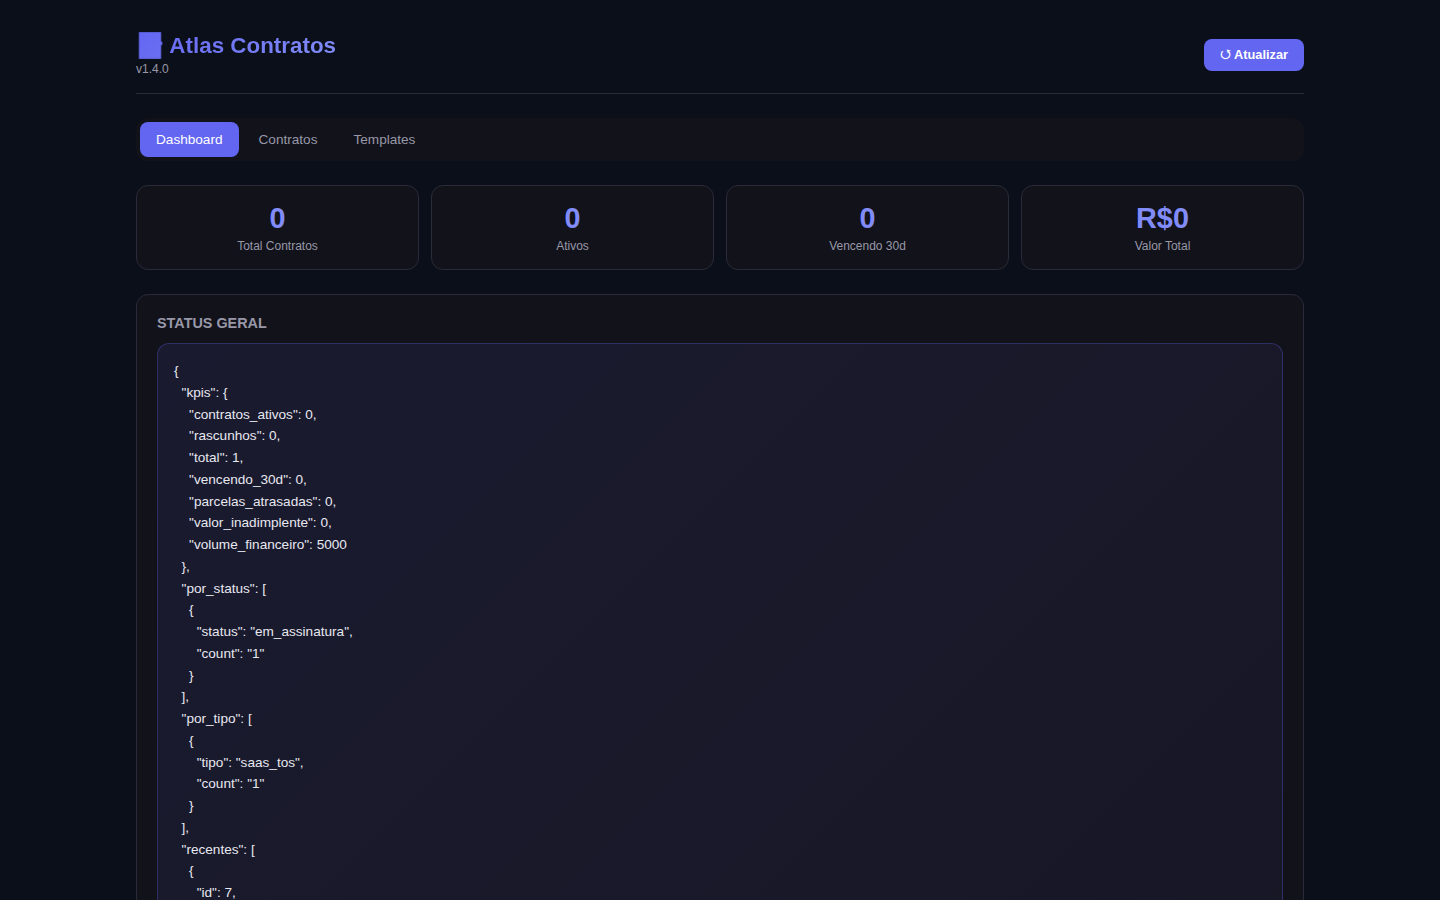1440x900 pixels.
Task: Click the Valor Total R$0 card
Action: [1162, 228]
